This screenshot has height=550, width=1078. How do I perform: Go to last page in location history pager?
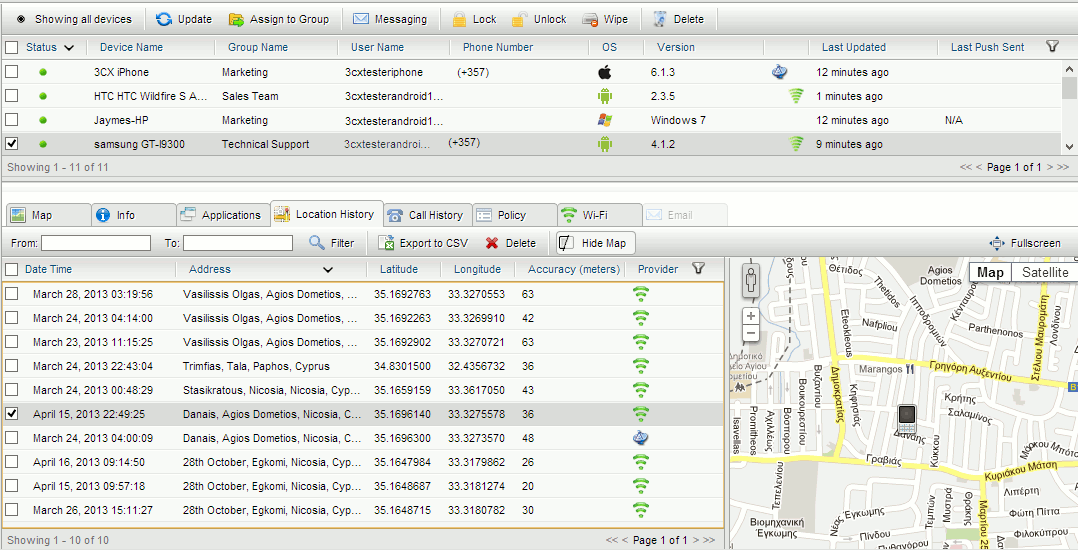710,540
